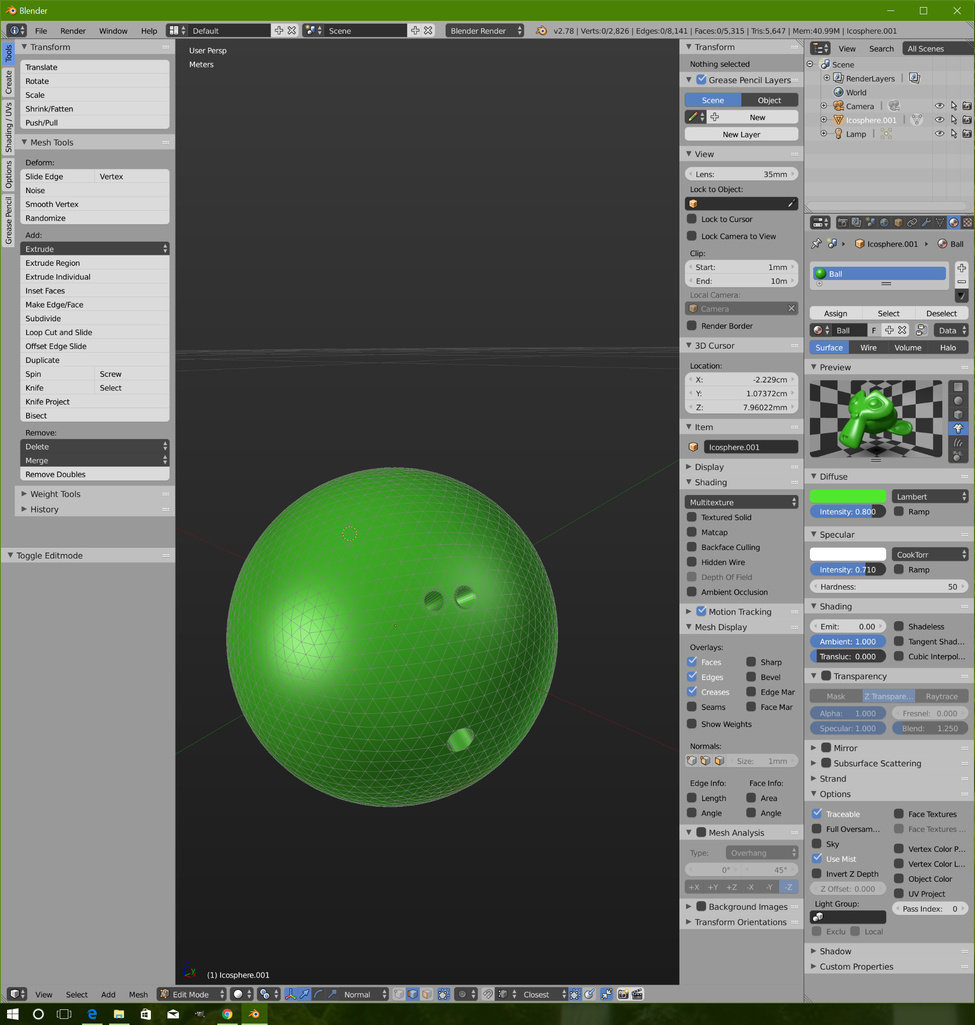
Task: Turn off the Traceable option
Action: click(x=817, y=814)
